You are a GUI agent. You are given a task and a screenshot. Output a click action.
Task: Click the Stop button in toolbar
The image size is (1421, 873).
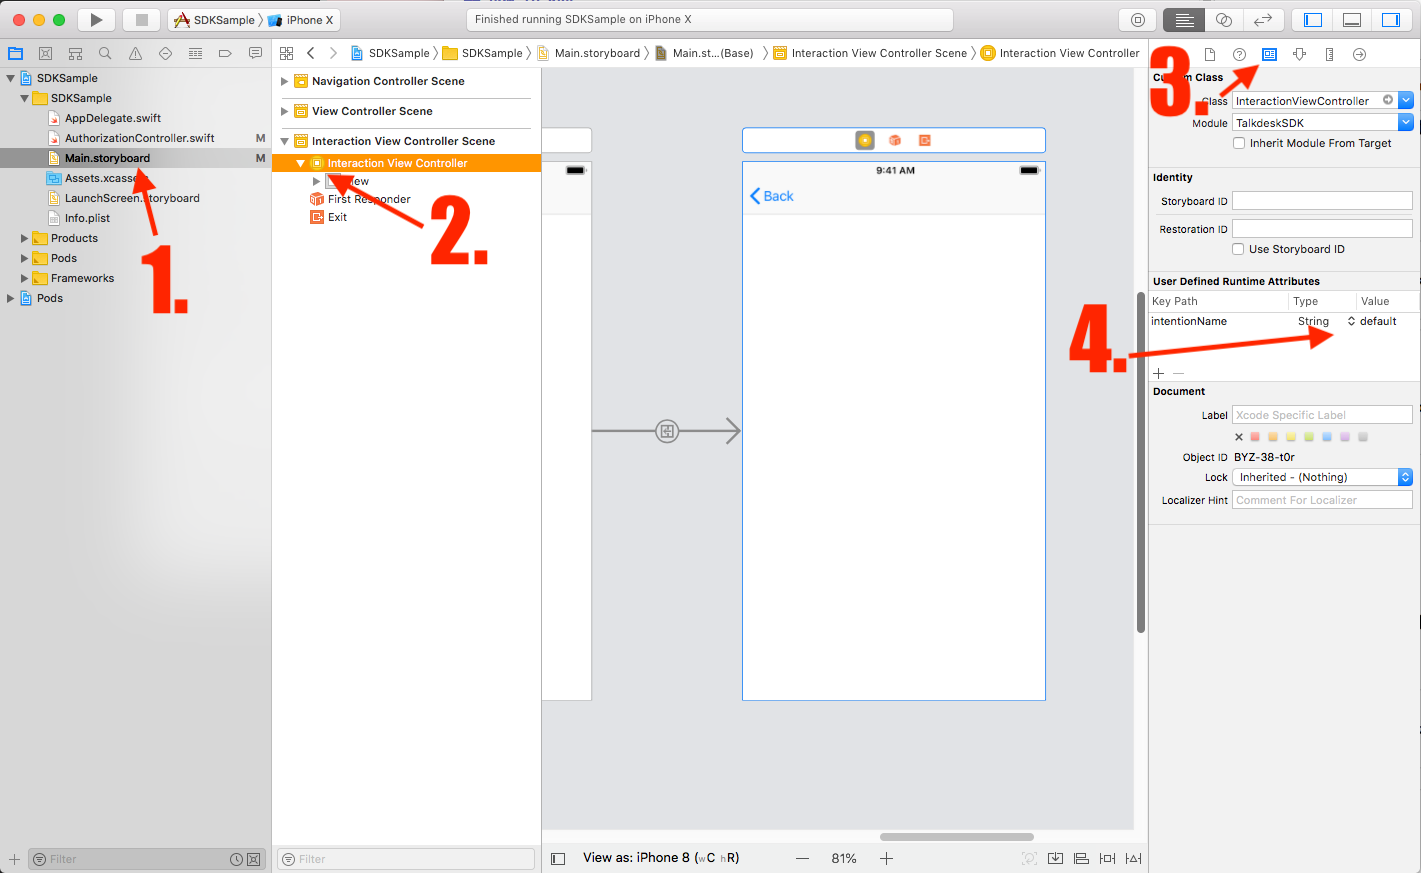[142, 19]
